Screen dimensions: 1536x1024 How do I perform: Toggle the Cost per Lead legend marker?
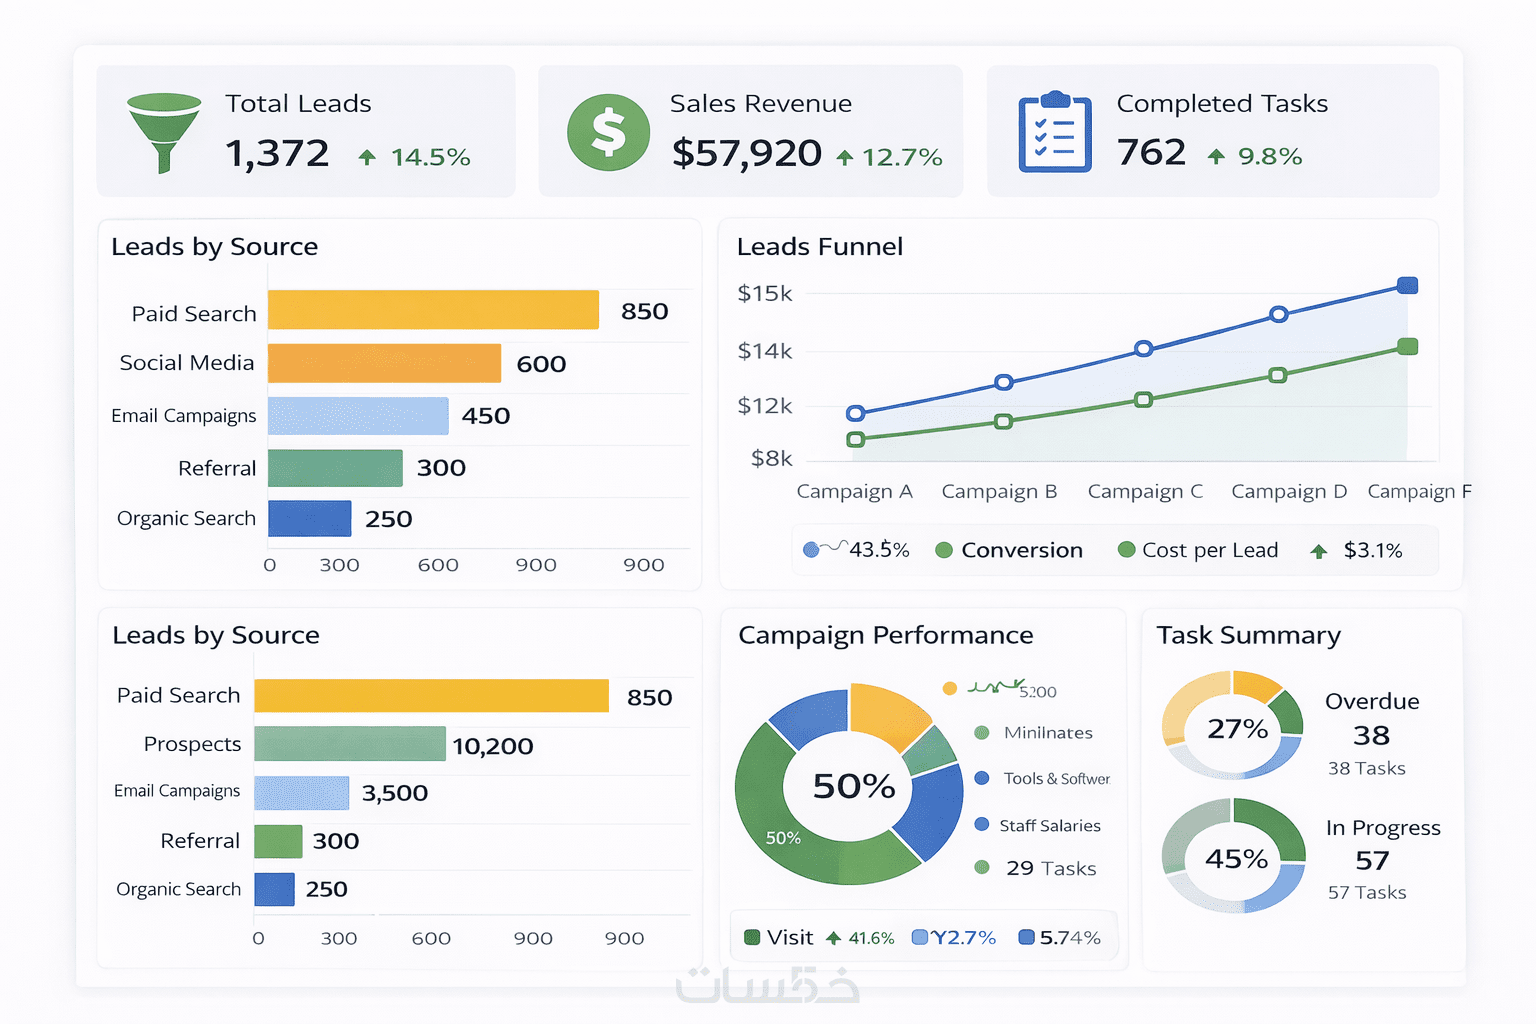point(1126,549)
